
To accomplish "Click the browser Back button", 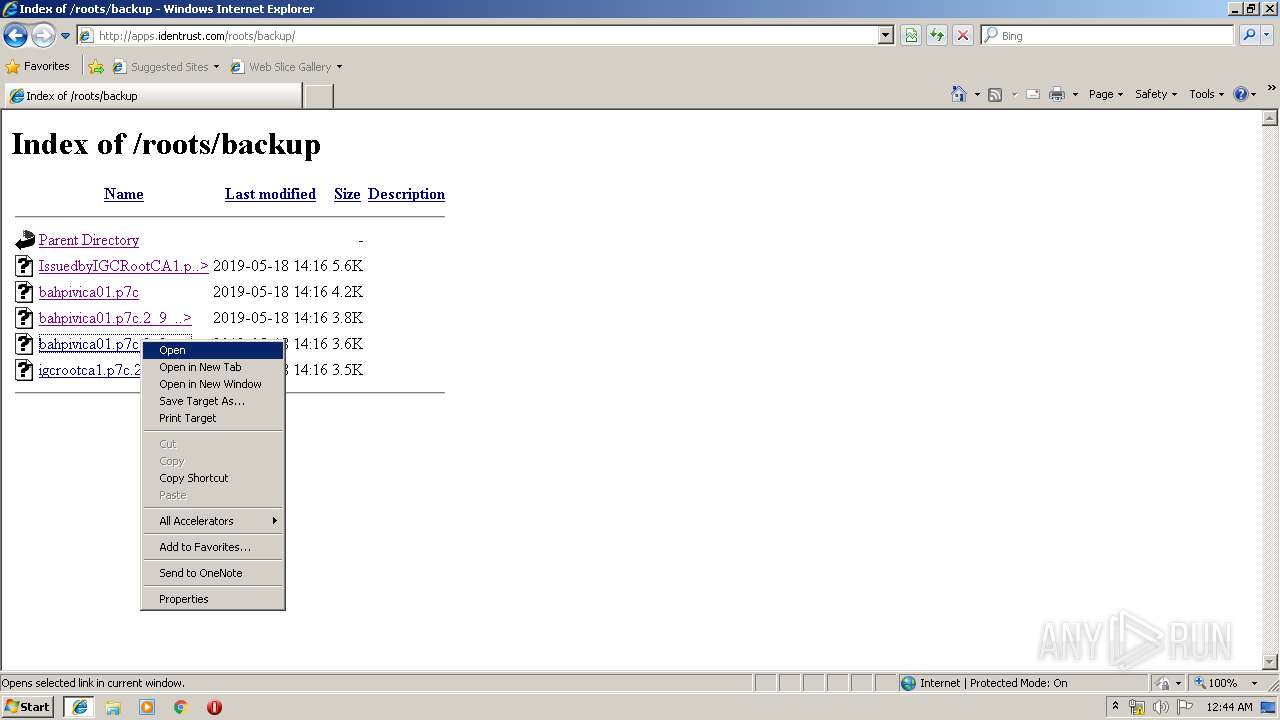I will [x=15, y=36].
